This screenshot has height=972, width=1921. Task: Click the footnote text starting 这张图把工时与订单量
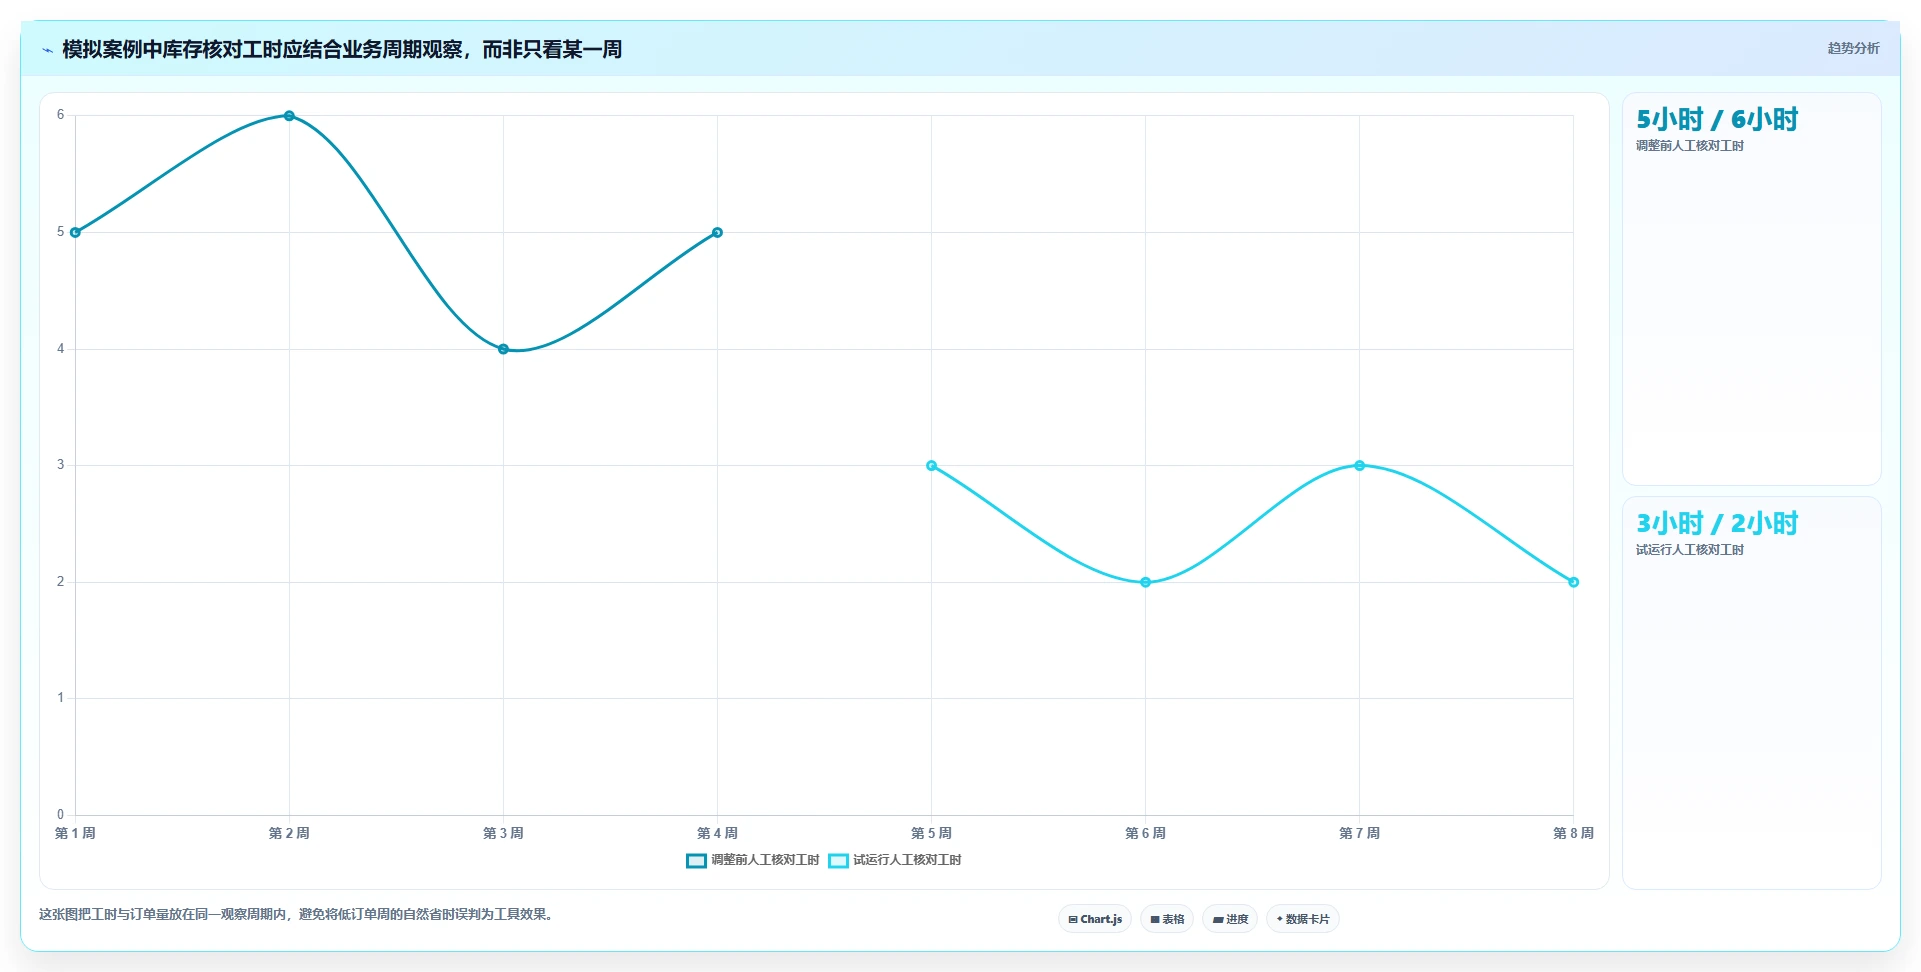click(x=296, y=914)
